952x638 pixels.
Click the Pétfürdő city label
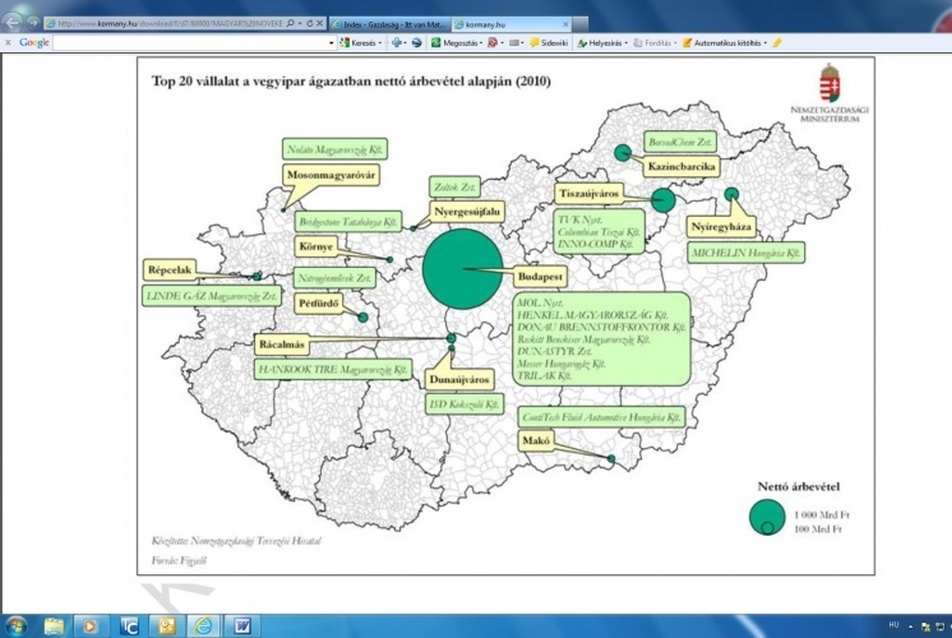pos(319,303)
